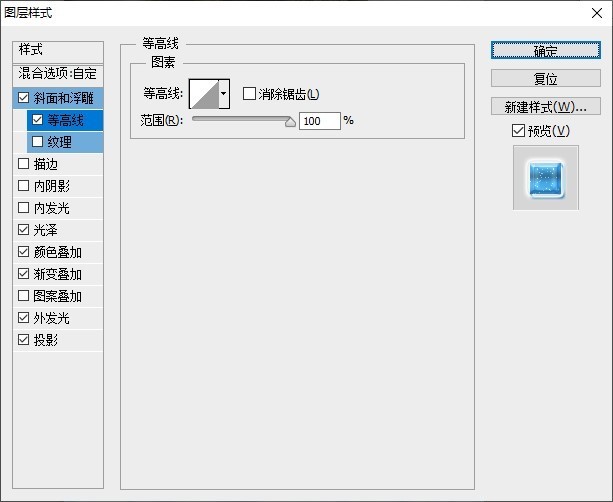Viewport: 613px width, 502px height.
Task: Disable the 光泽 satin effect checkbox
Action: (x=24, y=230)
